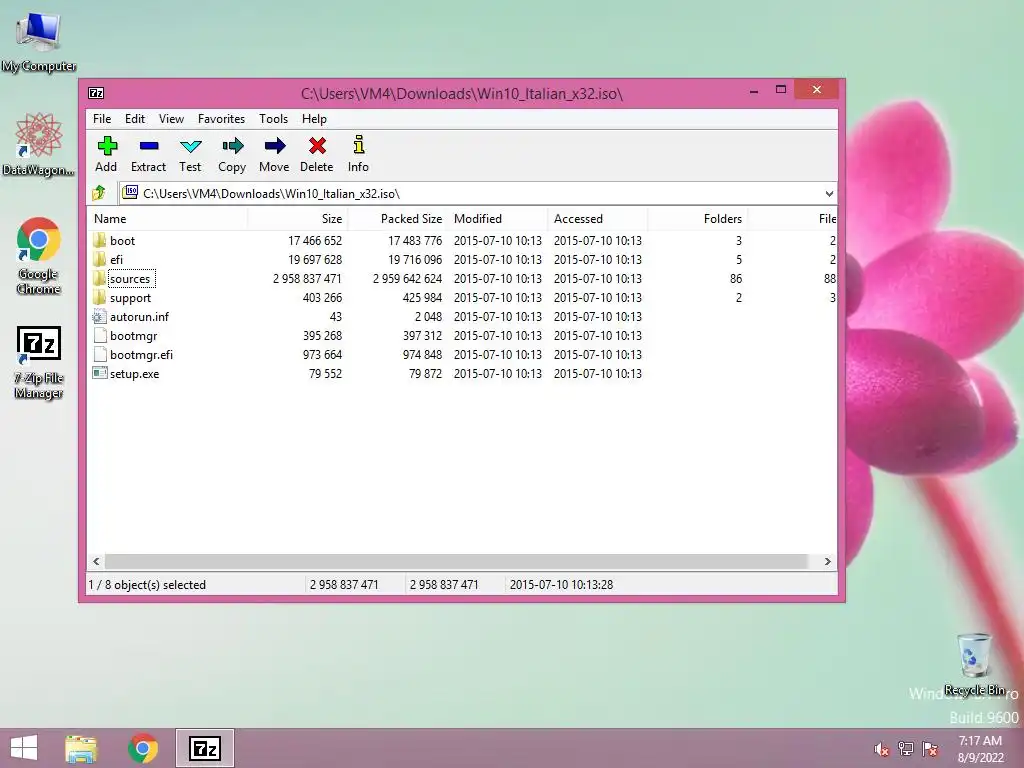Open the Edit menu
1024x768 pixels.
[135, 119]
